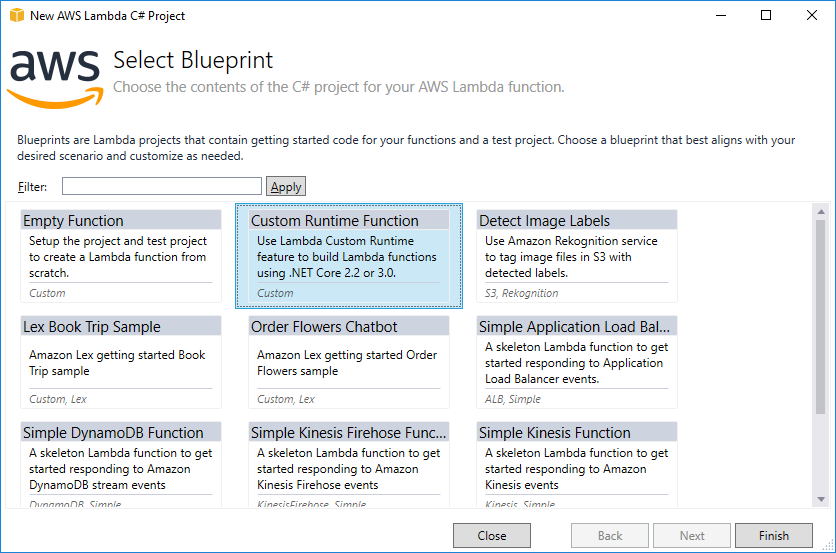
Task: Click the AWS Lambda box icon in title bar
Action: [17, 15]
